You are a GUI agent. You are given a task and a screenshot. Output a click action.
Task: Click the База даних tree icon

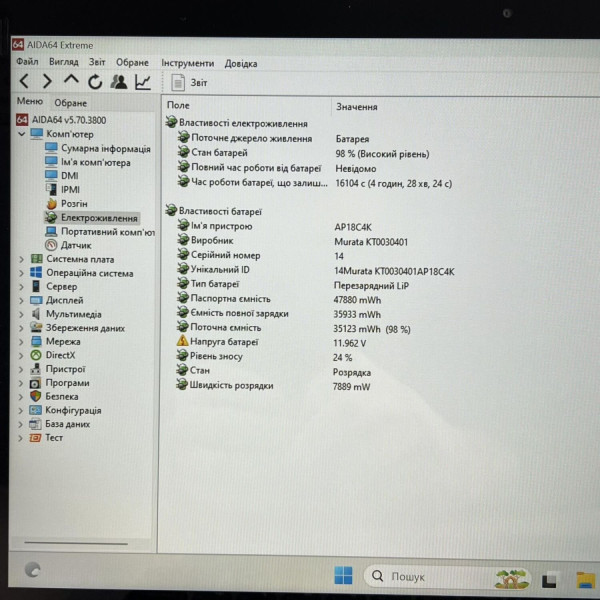click(x=35, y=424)
